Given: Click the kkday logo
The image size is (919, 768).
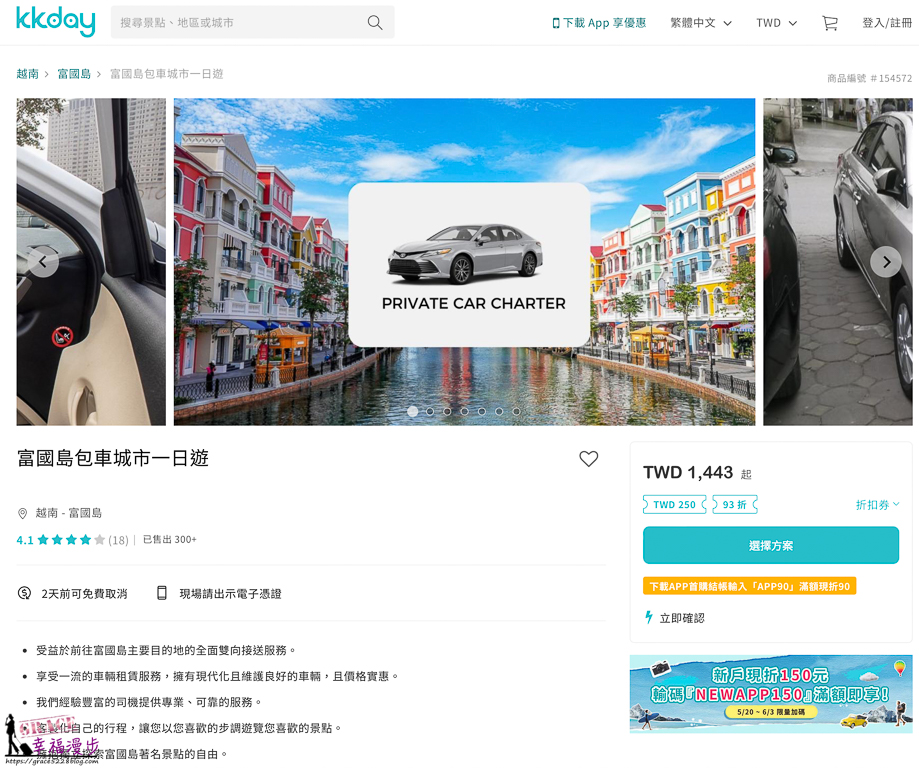Looking at the screenshot, I should click(x=56, y=22).
